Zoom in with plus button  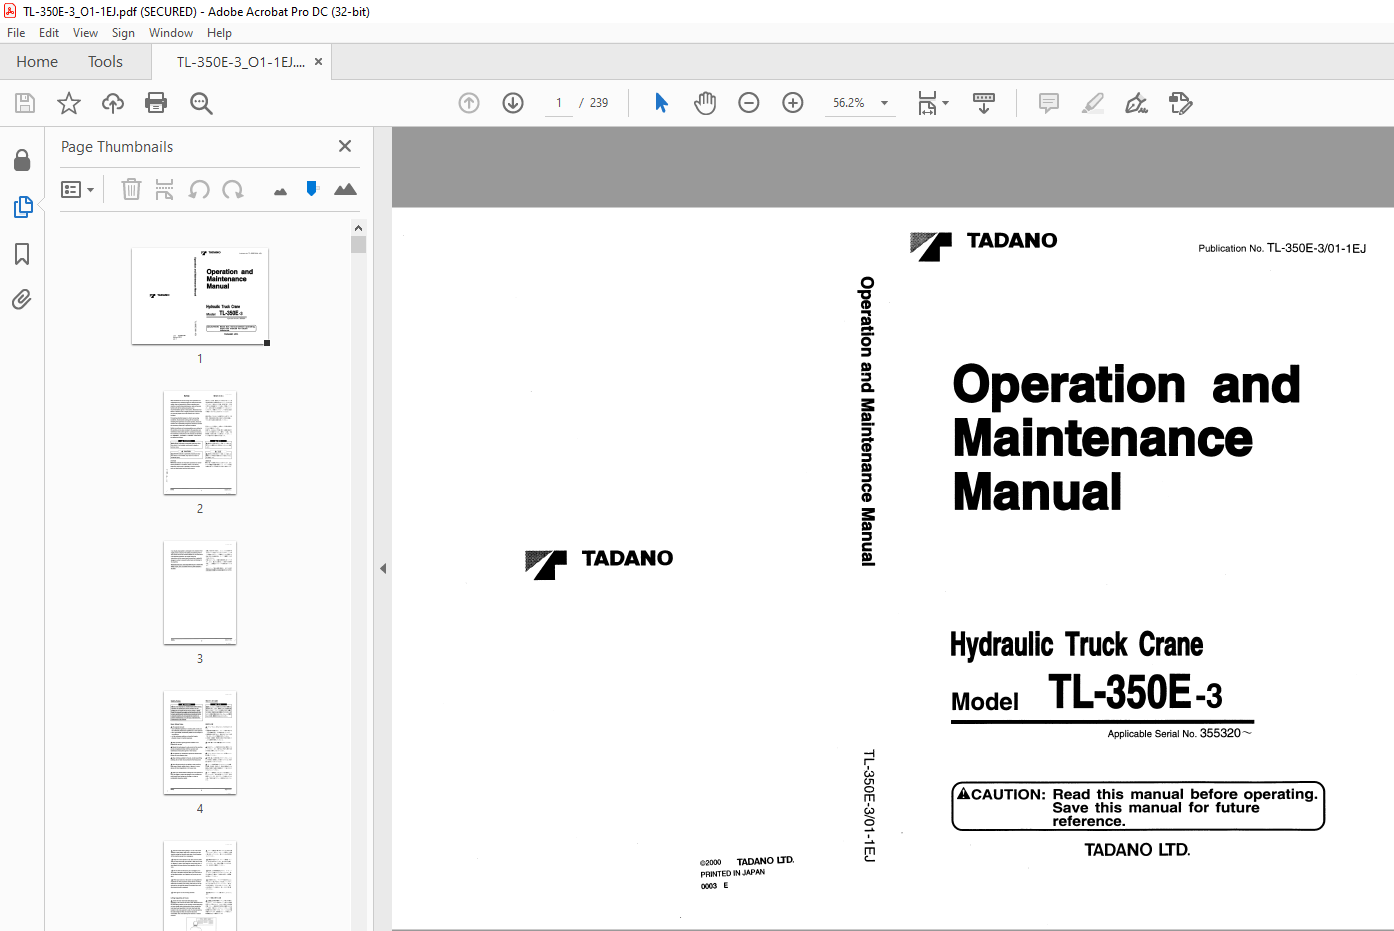click(793, 103)
